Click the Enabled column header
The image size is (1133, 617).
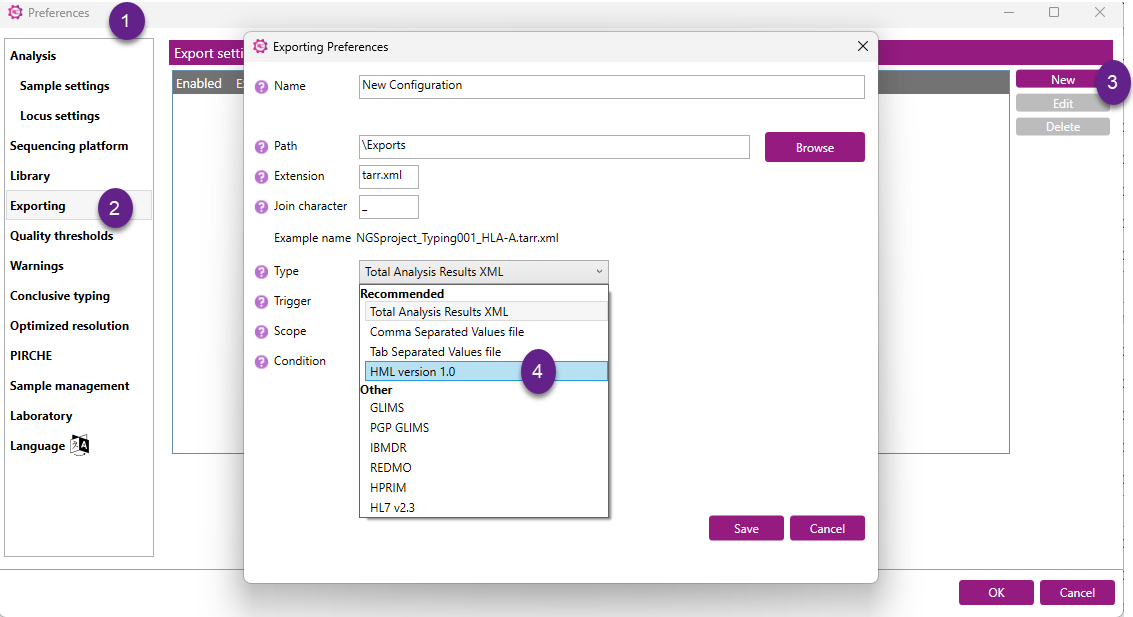point(199,83)
